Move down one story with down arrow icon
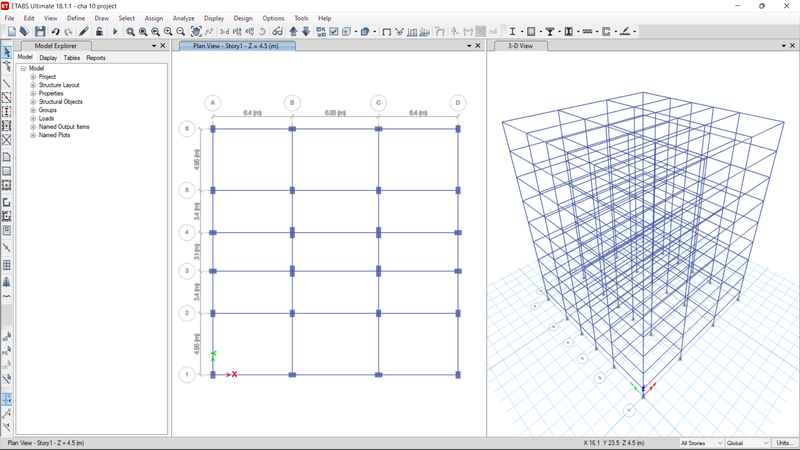This screenshot has width=800, height=450. pos(306,32)
